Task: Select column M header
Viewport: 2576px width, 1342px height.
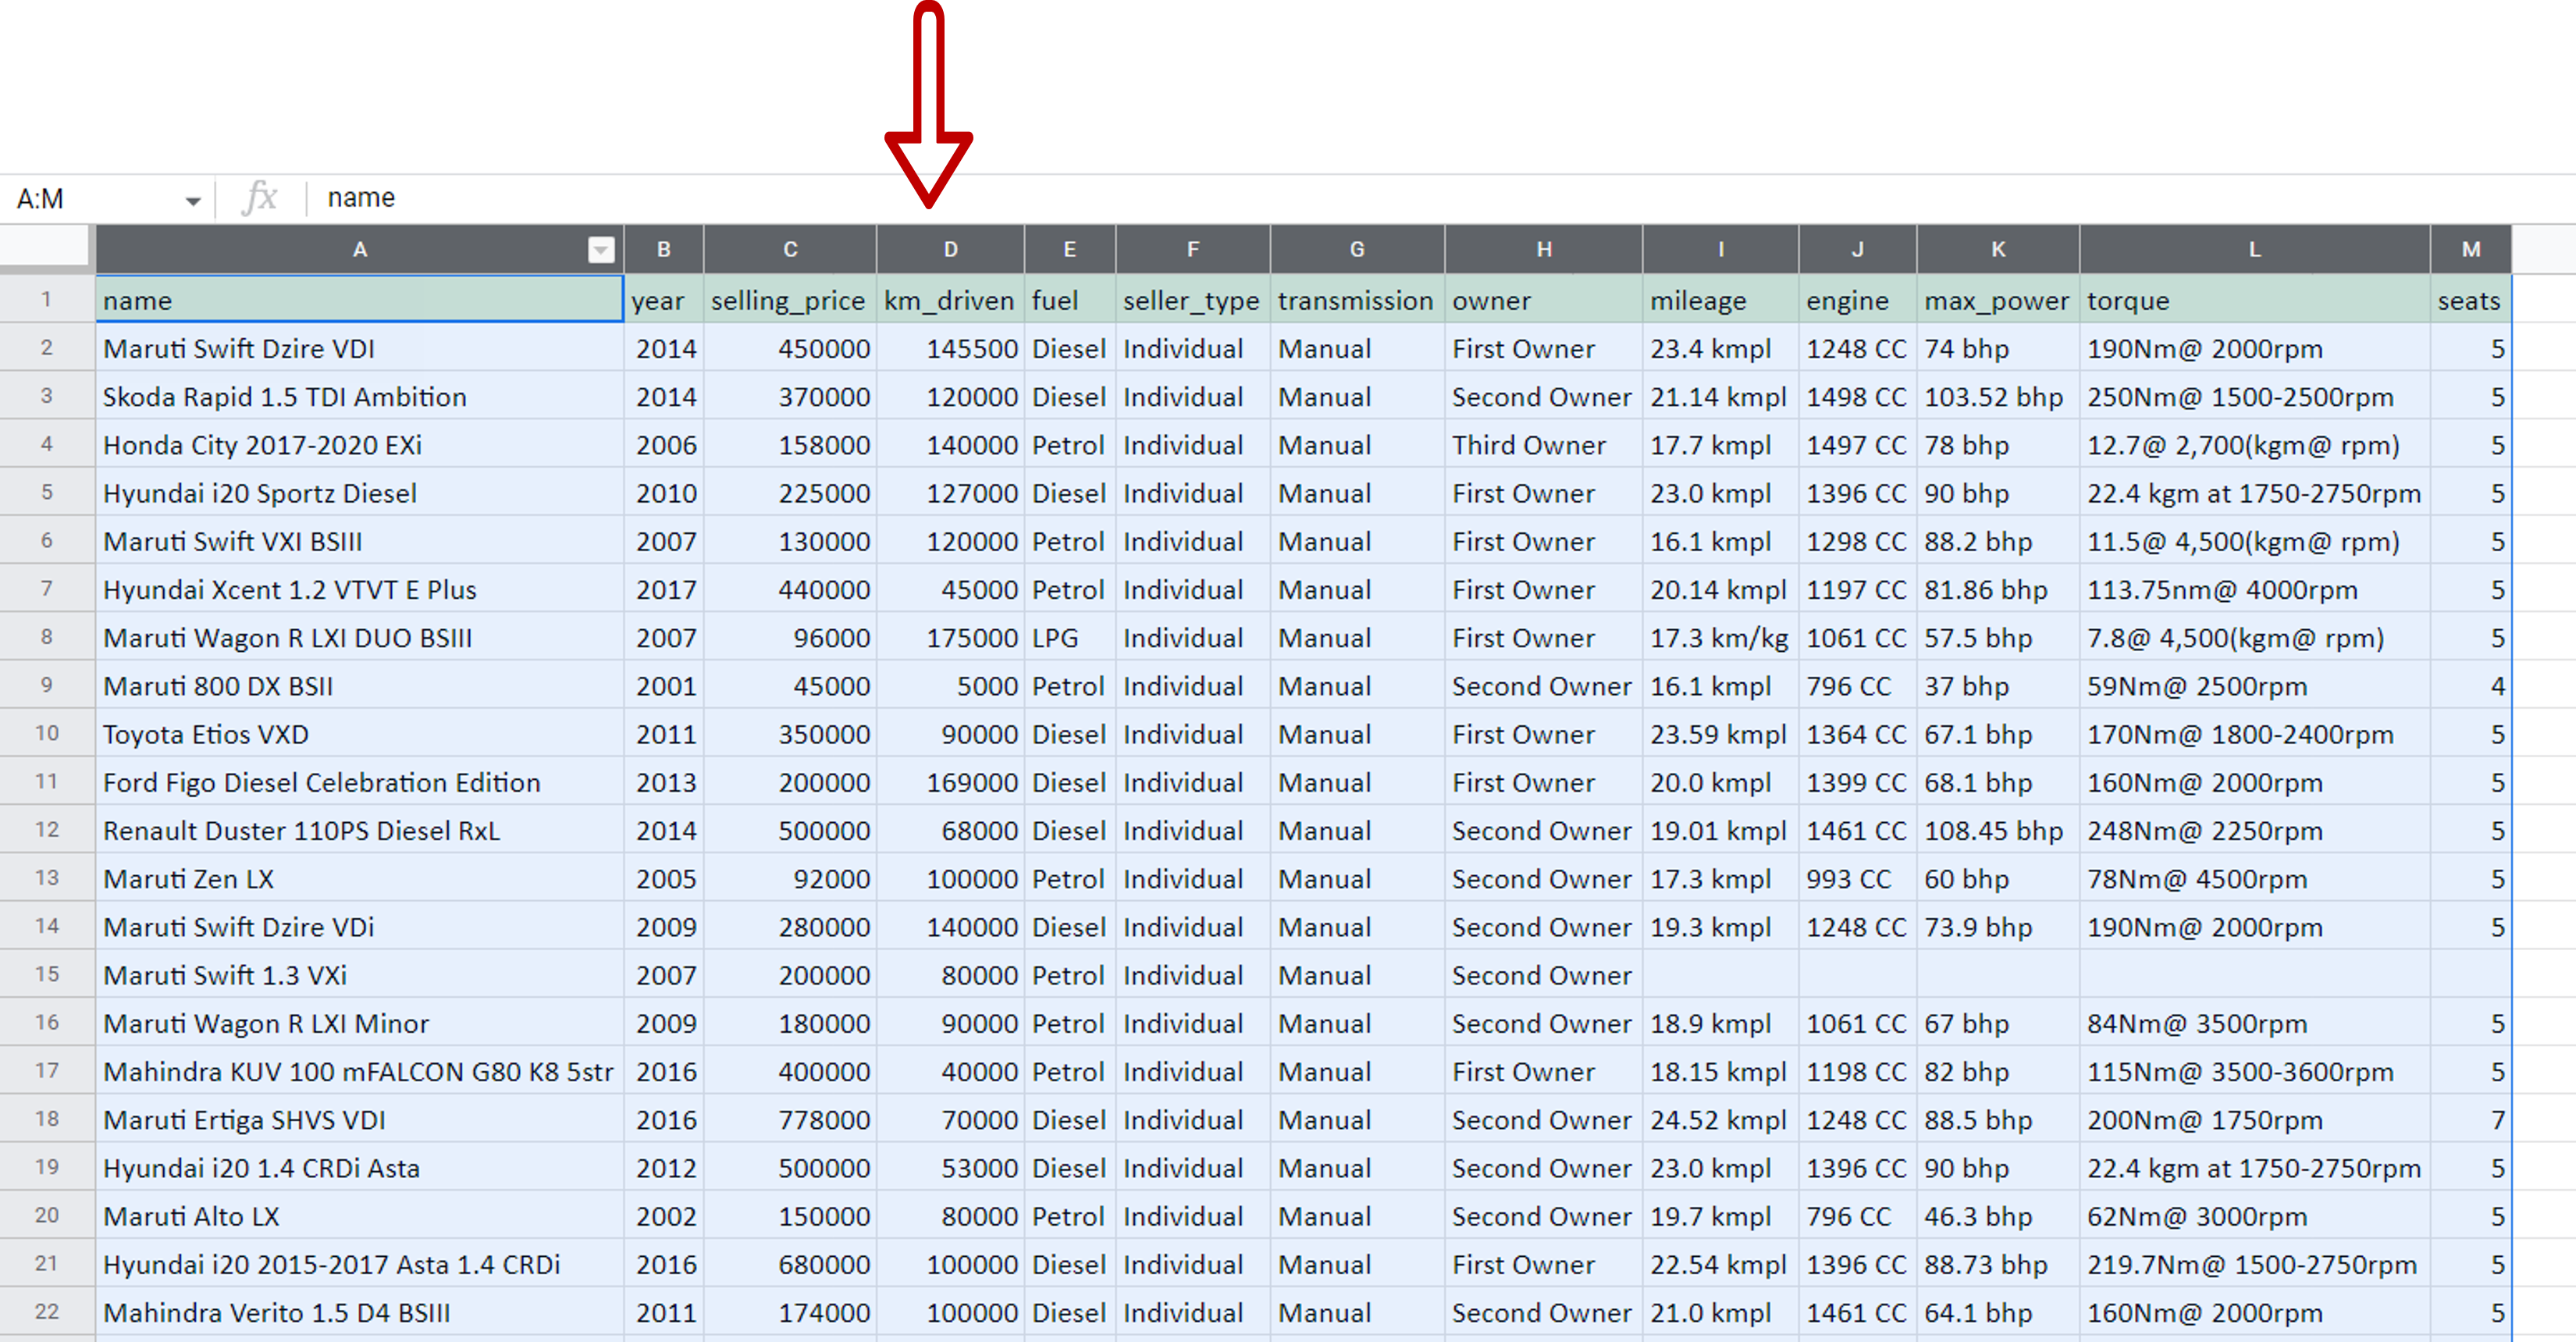Action: [x=2470, y=249]
